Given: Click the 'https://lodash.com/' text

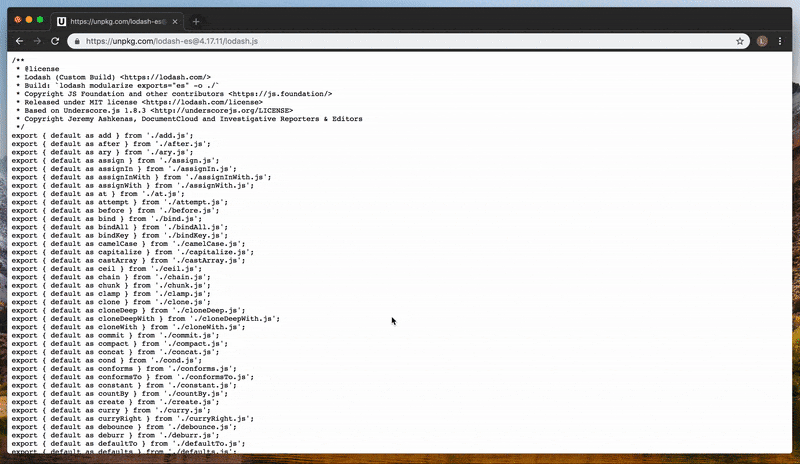Looking at the screenshot, I should (165, 77).
